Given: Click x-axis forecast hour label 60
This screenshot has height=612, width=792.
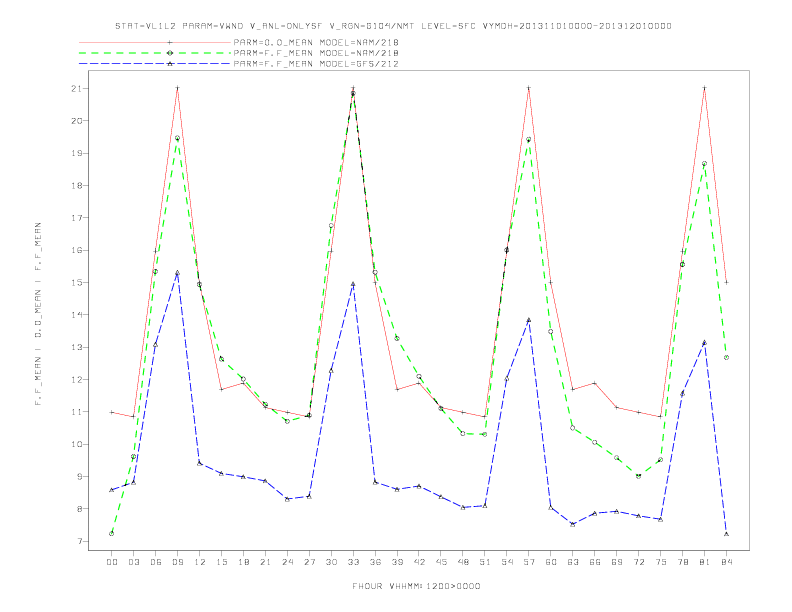Looking at the screenshot, I should pyautogui.click(x=551, y=562).
